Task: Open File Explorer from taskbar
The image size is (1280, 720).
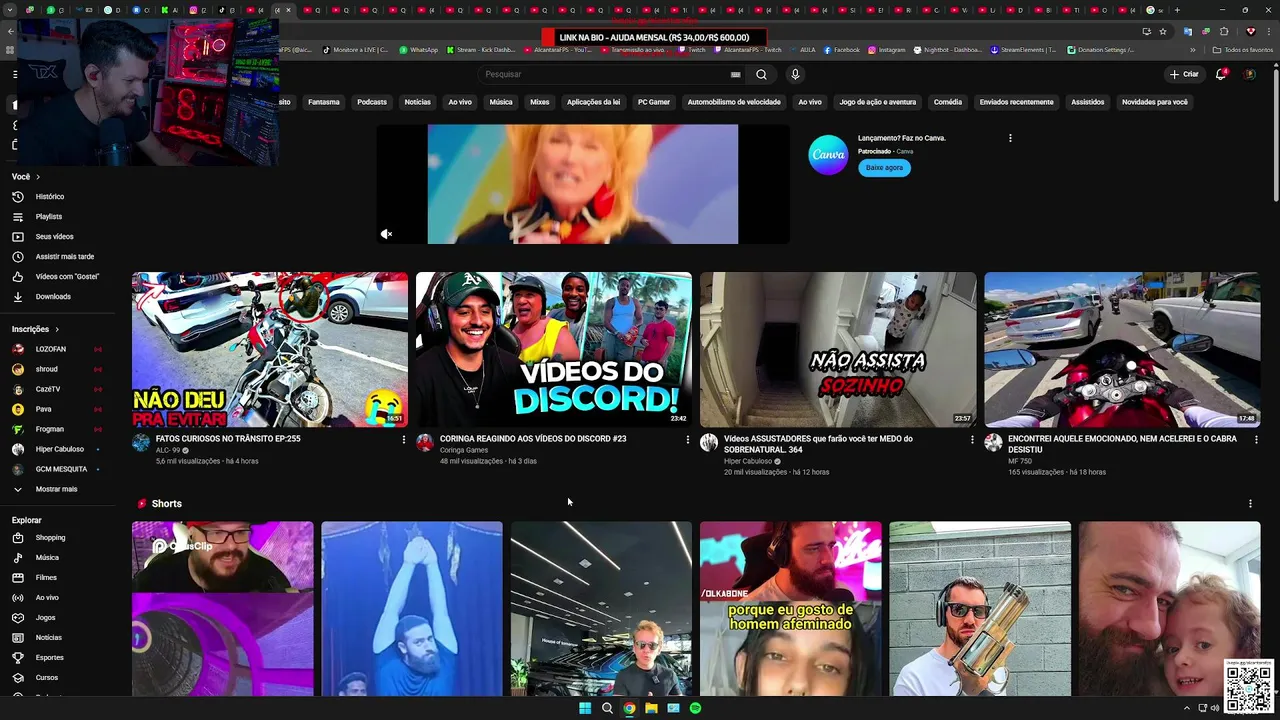Action: [x=651, y=708]
